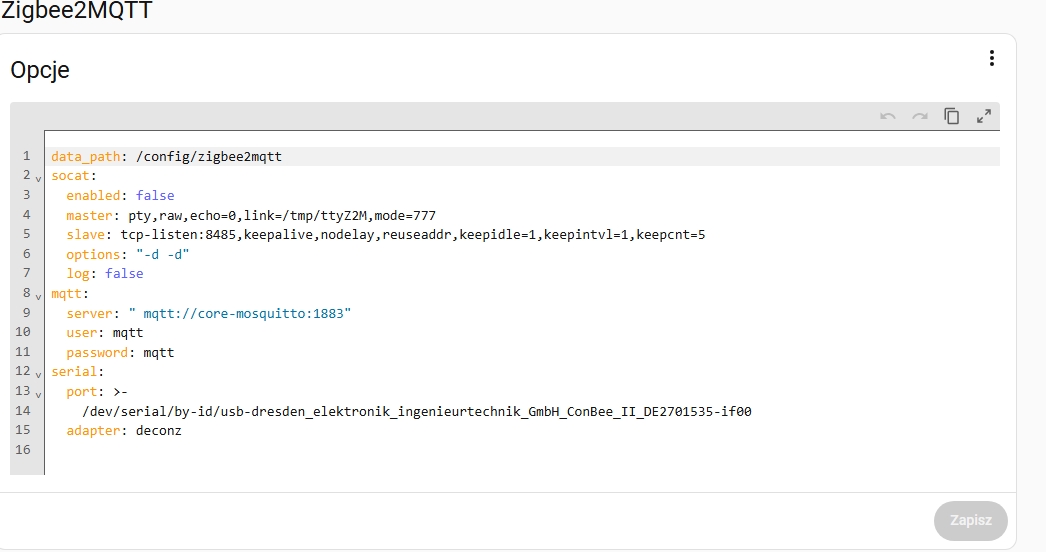The height and width of the screenshot is (552, 1046).
Task: Click the deconz adapter value
Action: coord(159,431)
